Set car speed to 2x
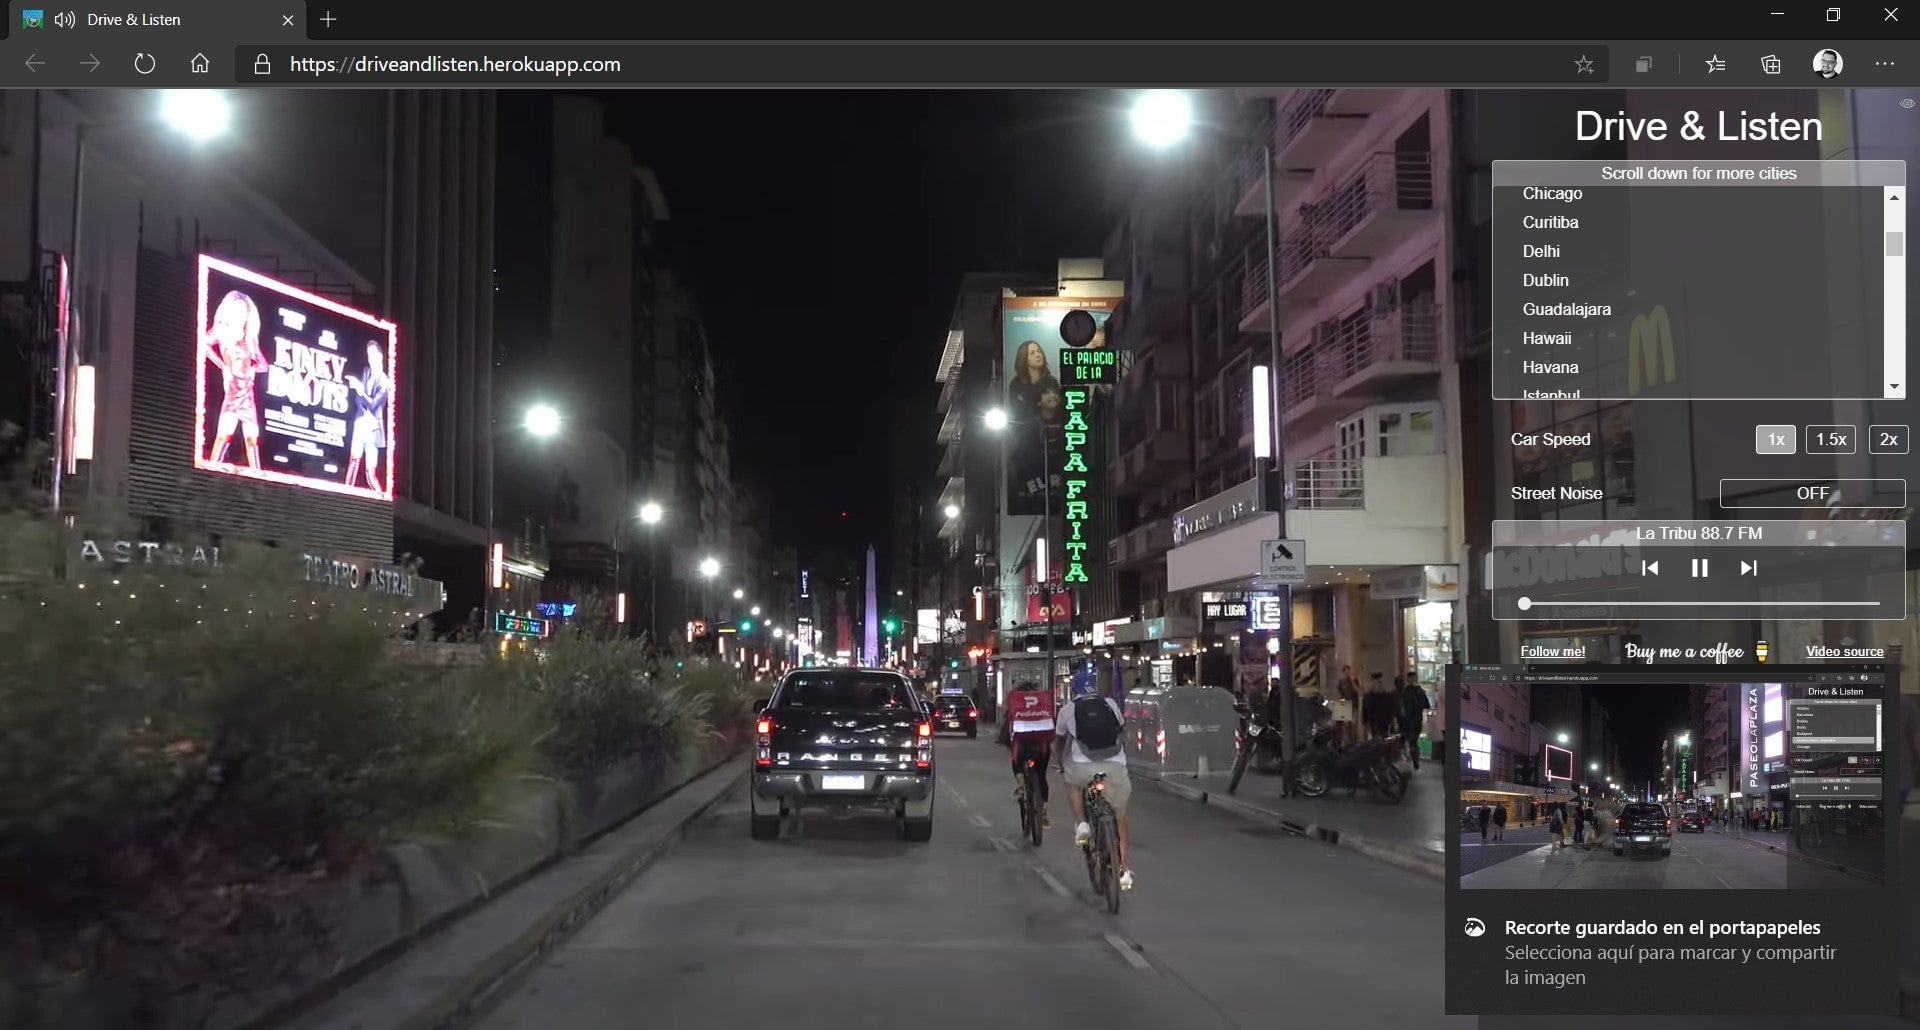This screenshot has height=1030, width=1920. point(1888,439)
